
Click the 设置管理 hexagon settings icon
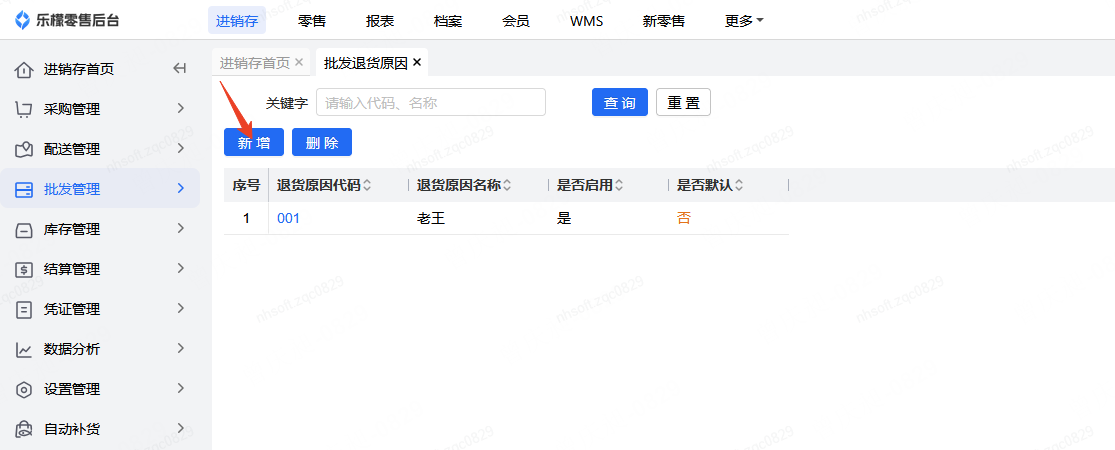tap(24, 390)
